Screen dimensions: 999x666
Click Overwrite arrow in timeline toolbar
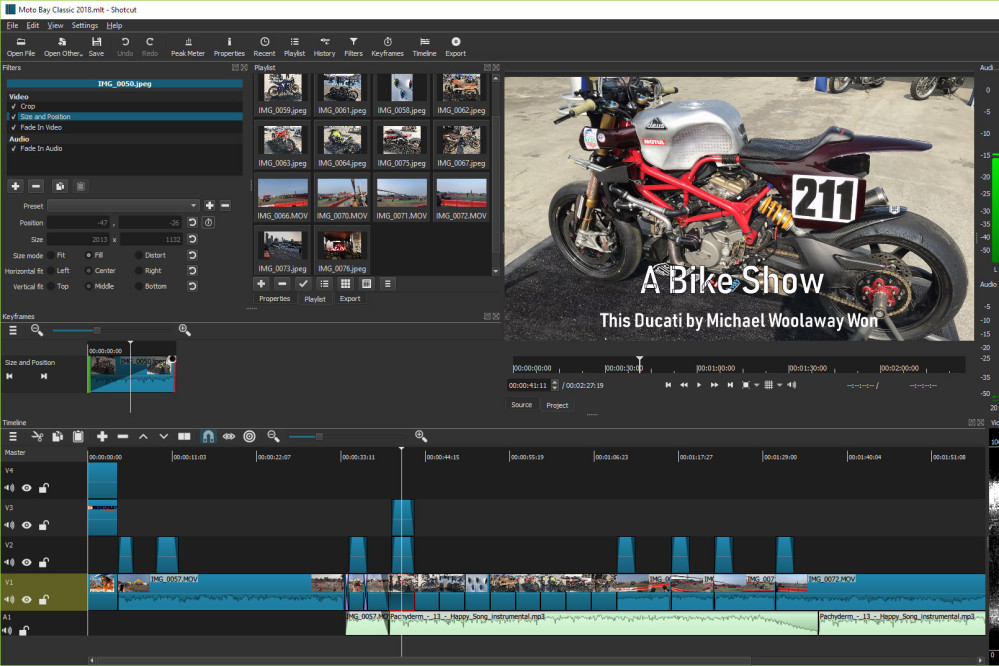click(164, 436)
